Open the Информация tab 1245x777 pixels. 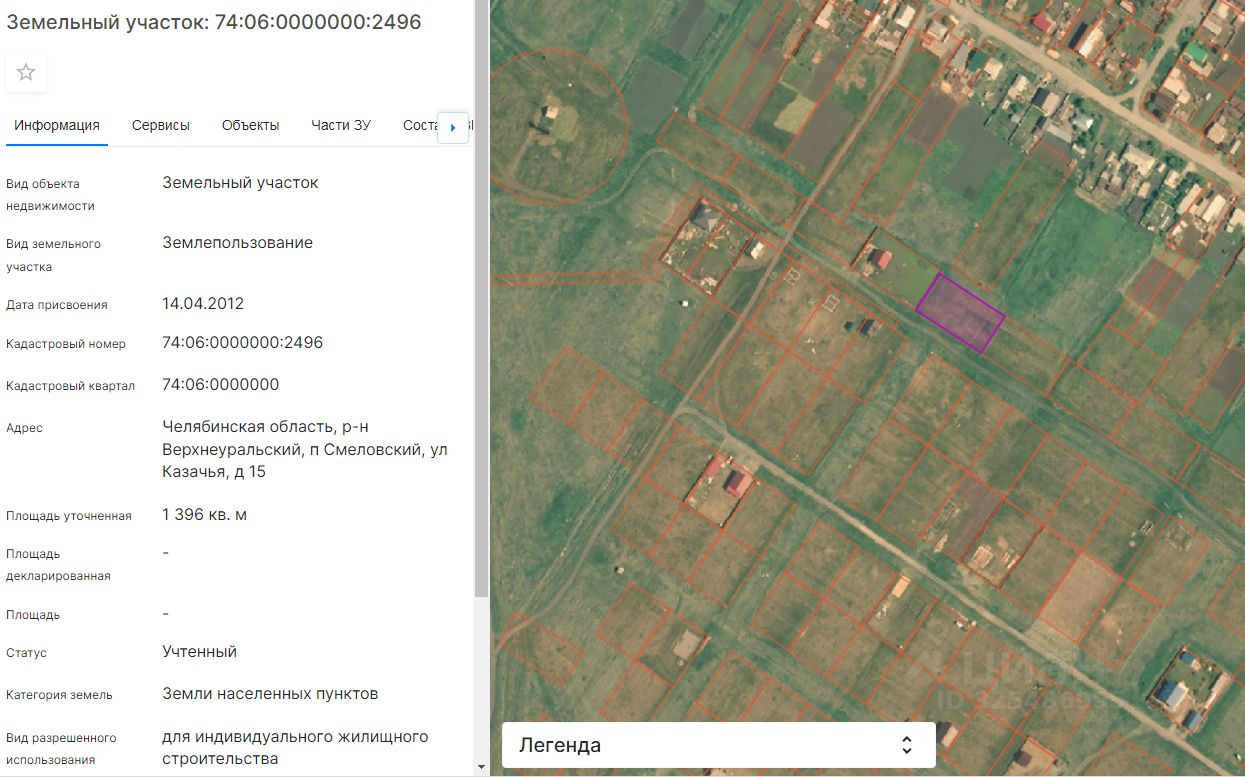click(57, 125)
